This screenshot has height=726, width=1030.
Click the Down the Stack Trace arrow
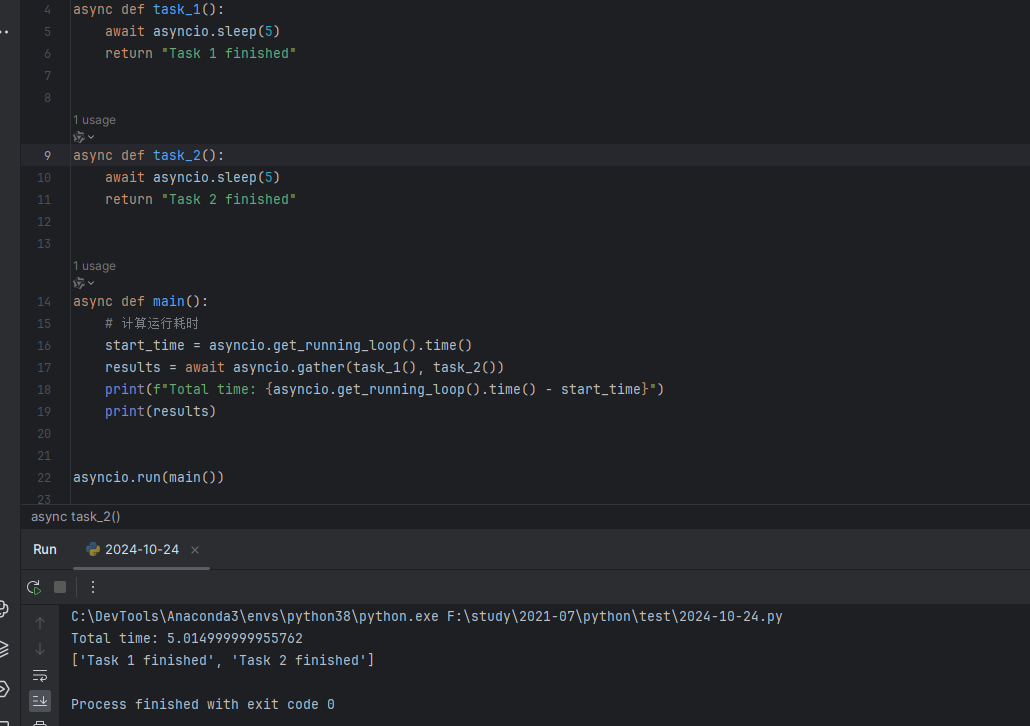coord(40,649)
